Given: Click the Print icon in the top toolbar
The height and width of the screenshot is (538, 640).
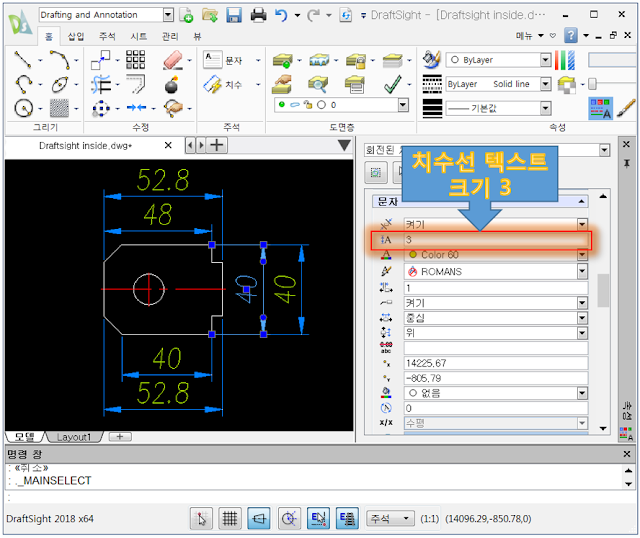Looking at the screenshot, I should (x=258, y=15).
